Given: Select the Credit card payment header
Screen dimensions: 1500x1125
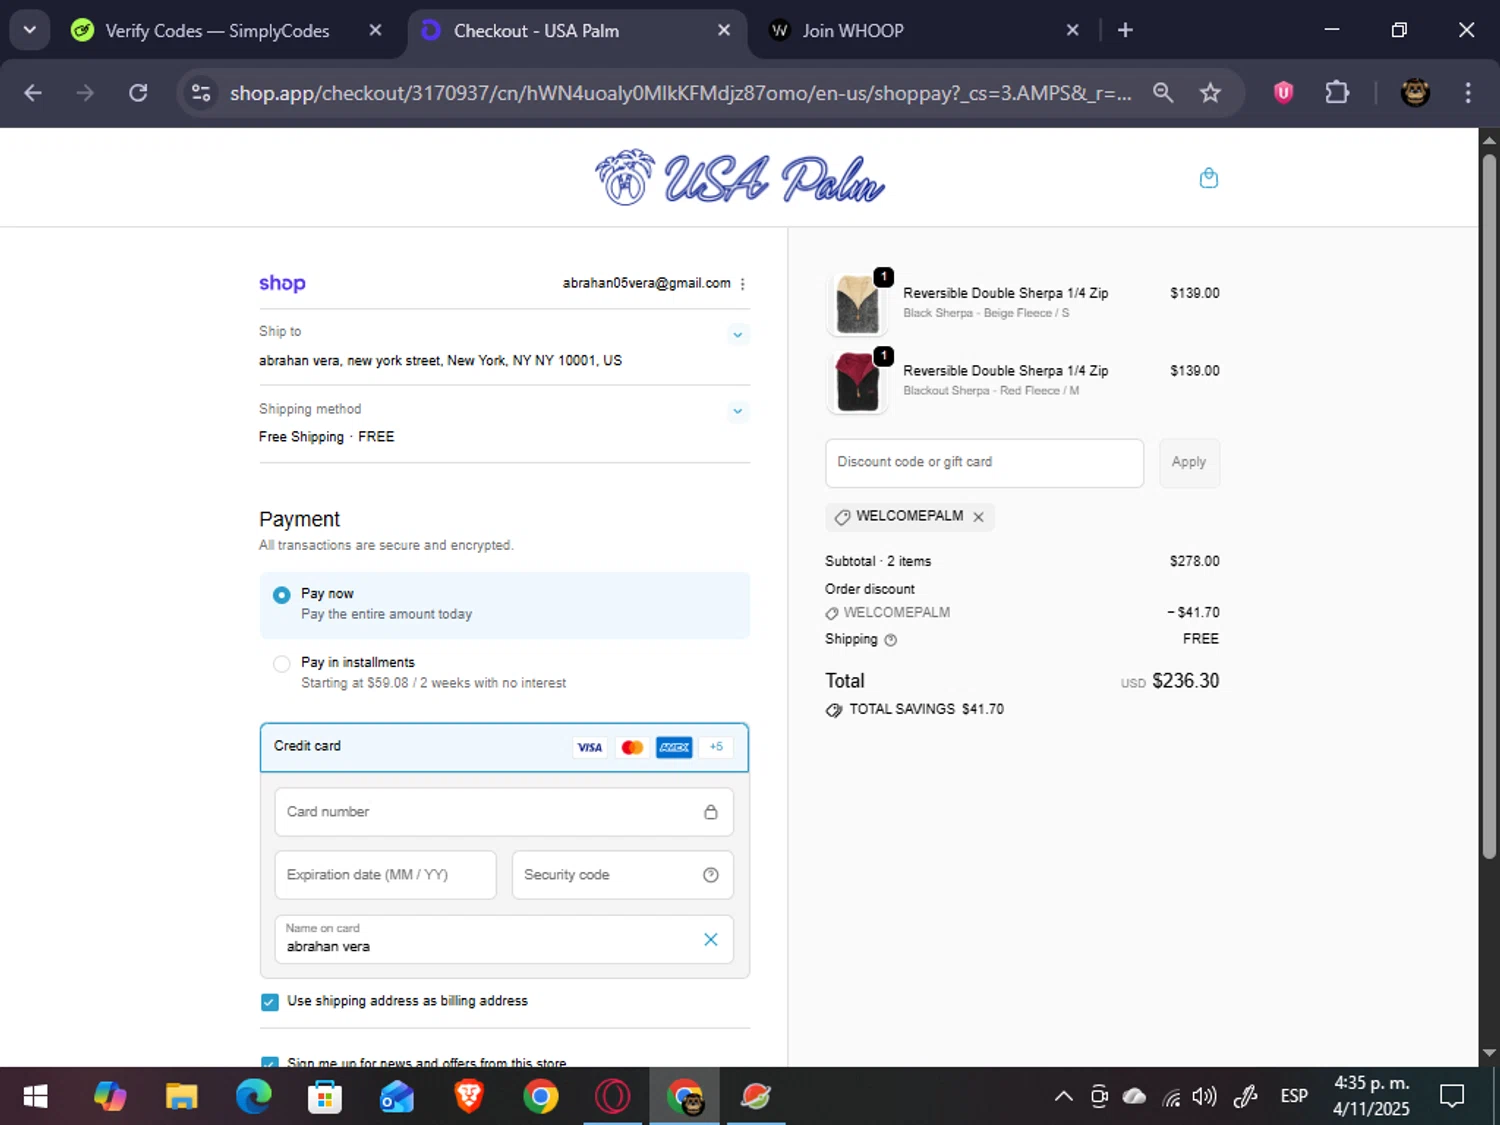Looking at the screenshot, I should click(x=505, y=747).
